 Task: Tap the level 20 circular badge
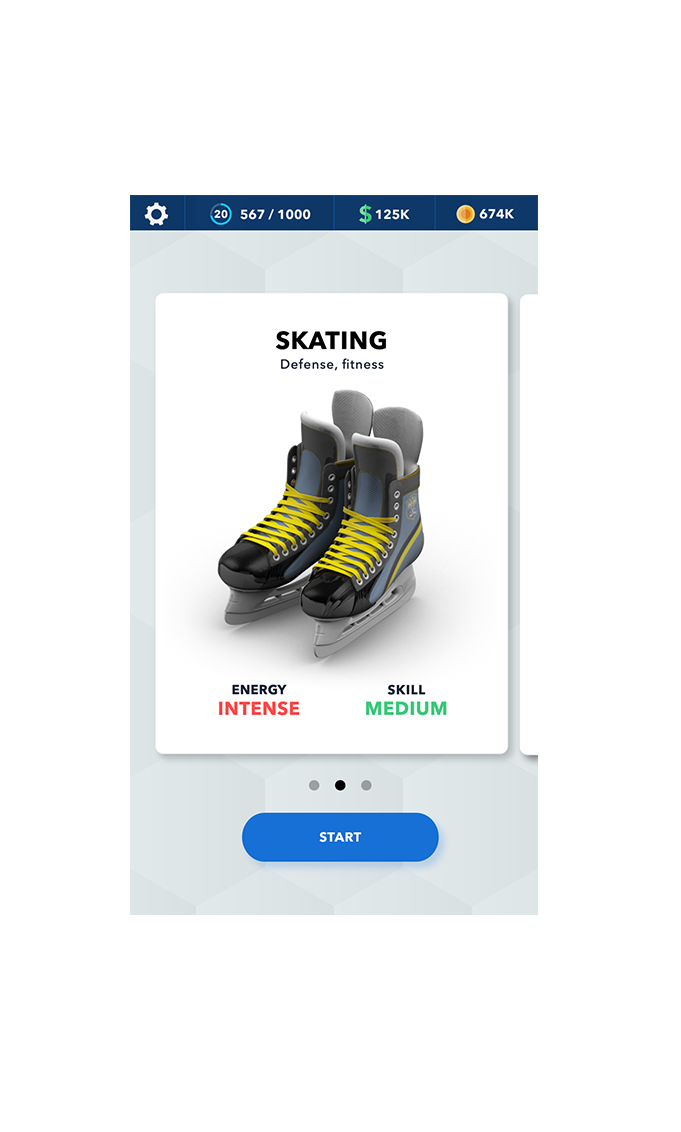[x=220, y=214]
